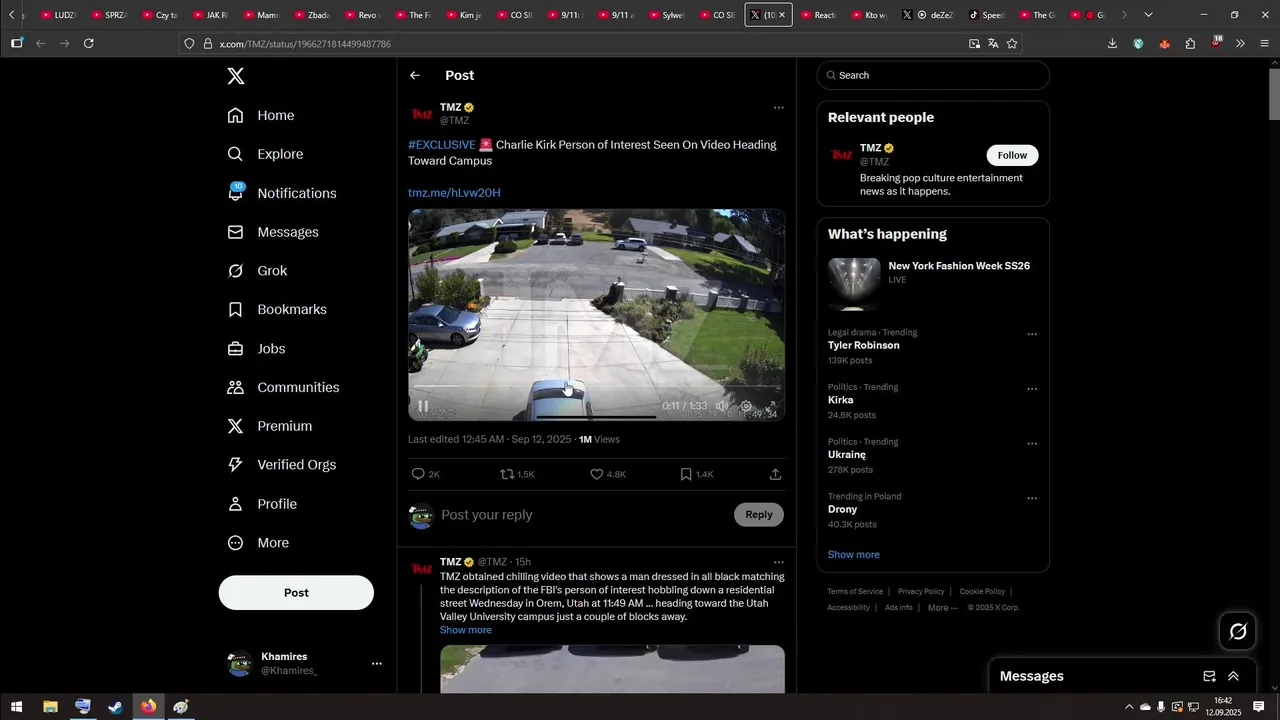List all browser tabs dropdown
1280x720 pixels.
pyautogui.click(x=1148, y=15)
